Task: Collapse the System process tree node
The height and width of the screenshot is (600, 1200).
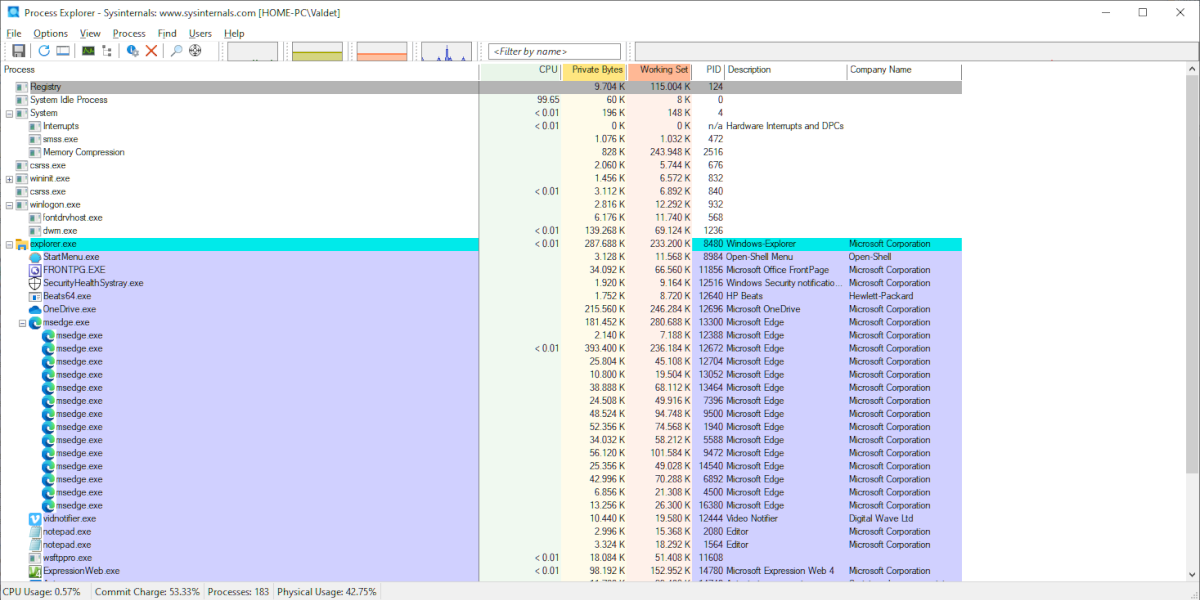Action: pos(9,113)
